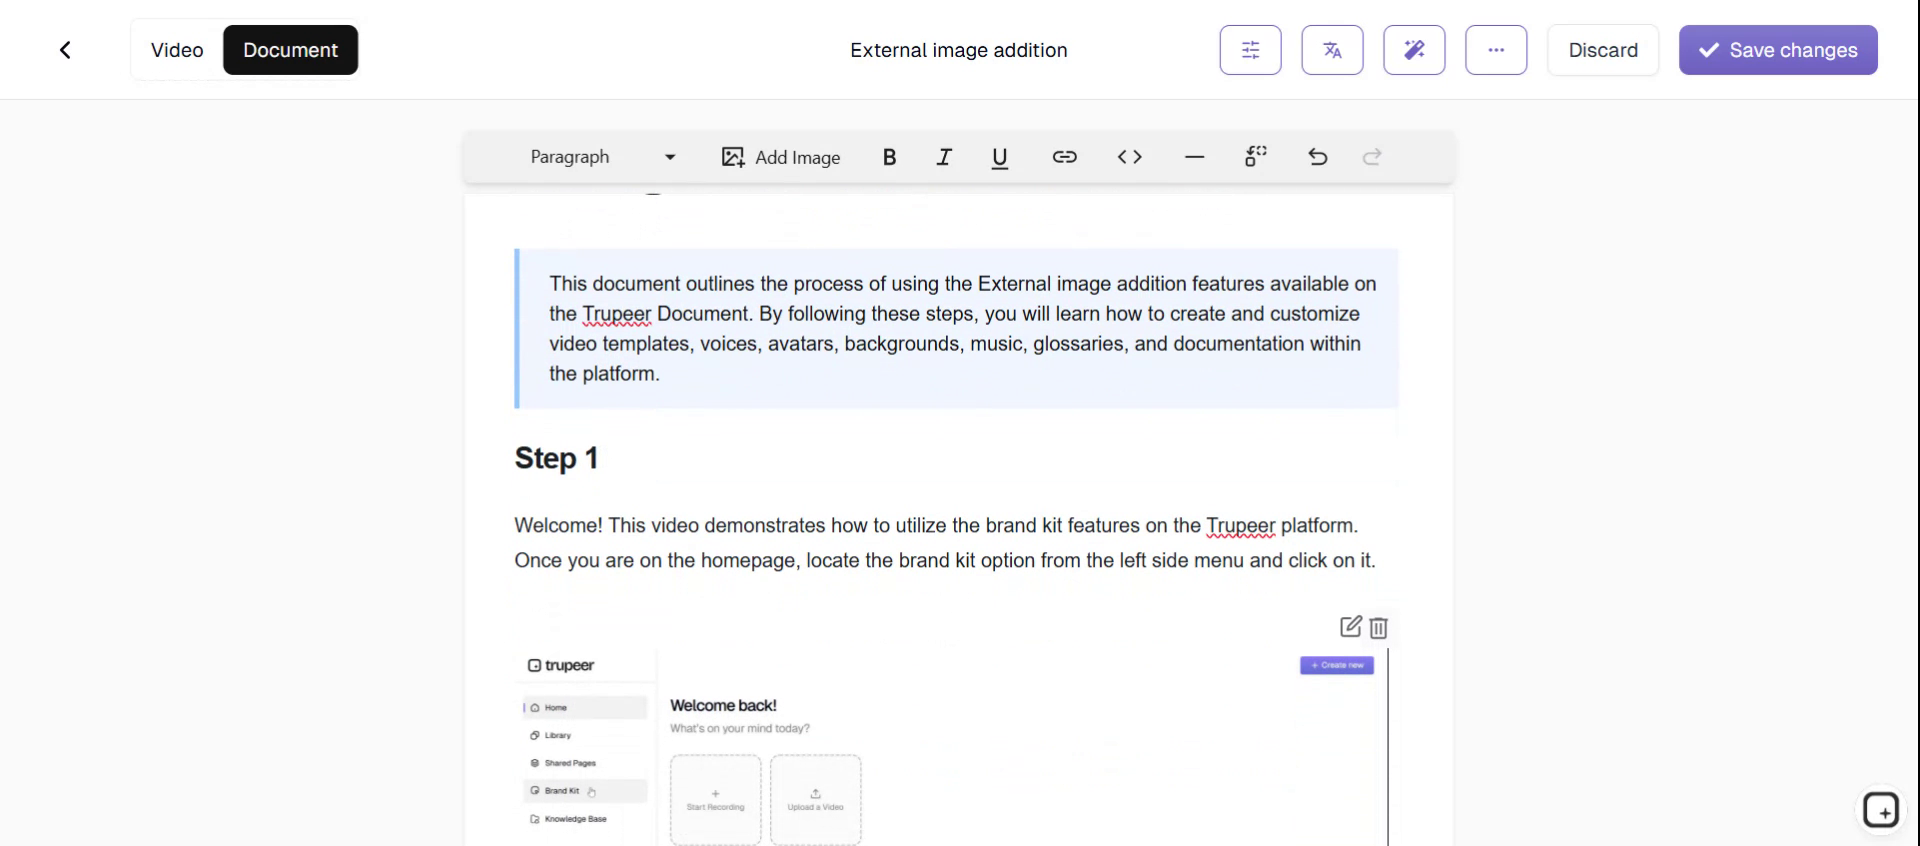Viewport: 1920px width, 846px height.
Task: Toggle bold formatting
Action: click(x=889, y=157)
